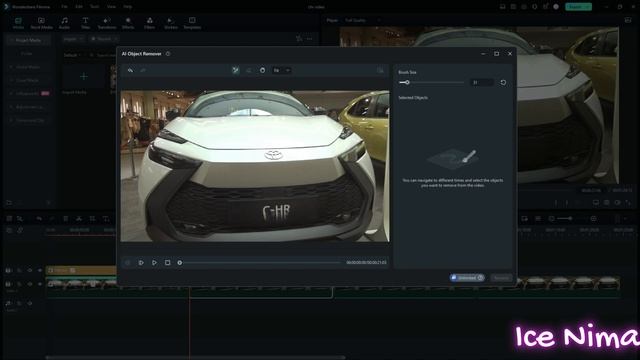This screenshot has width=640, height=360.
Task: Switch to the Filters tab
Action: pos(149,23)
